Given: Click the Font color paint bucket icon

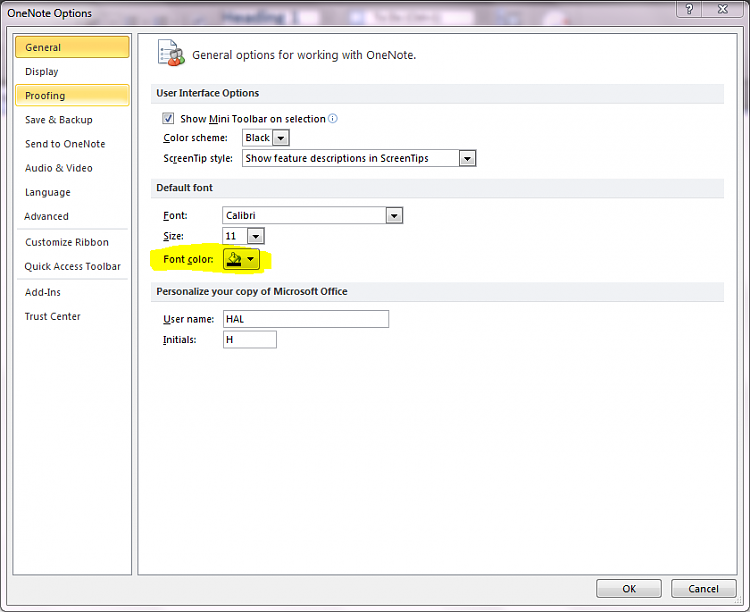Looking at the screenshot, I should (x=234, y=259).
